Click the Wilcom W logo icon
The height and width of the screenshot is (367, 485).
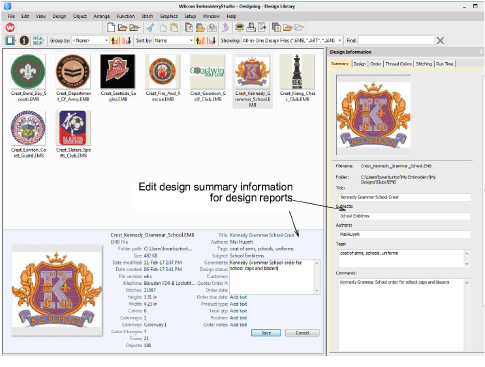coord(10,27)
